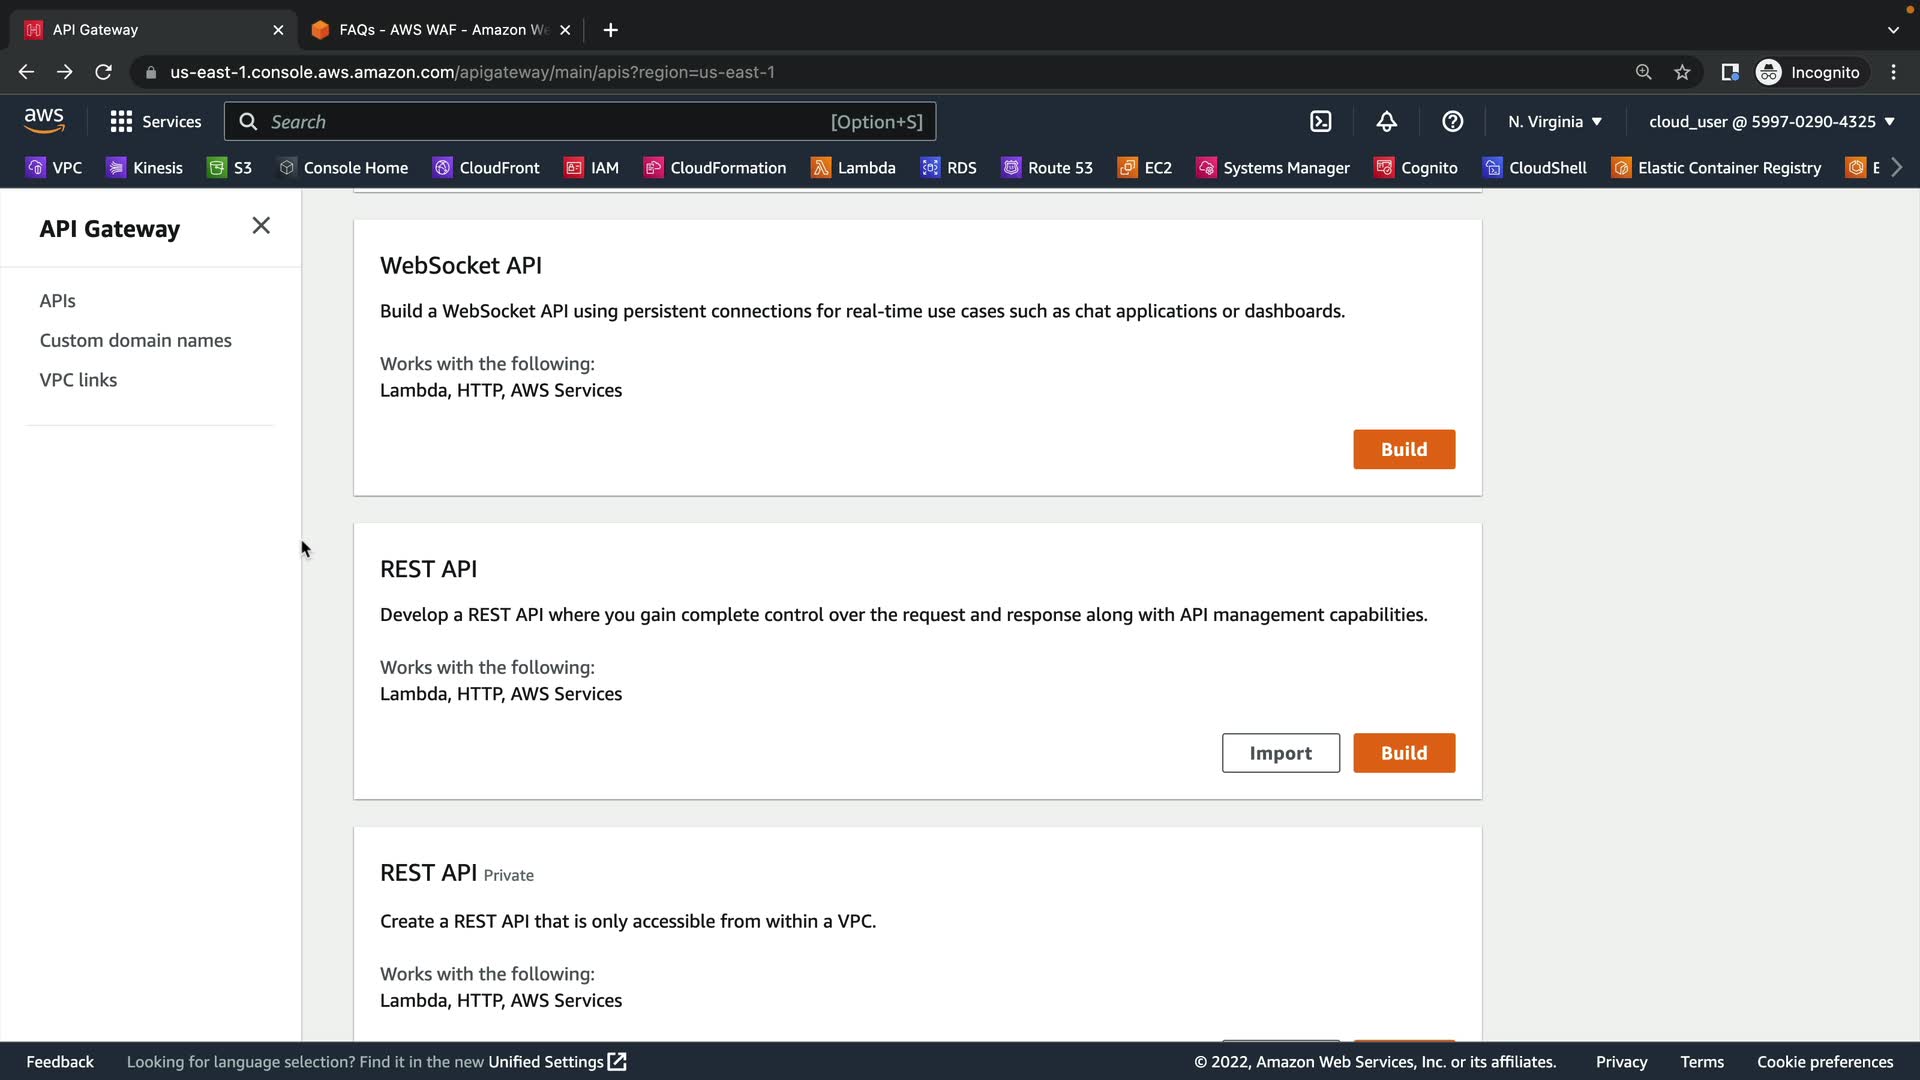Click Import for REST API

(x=1280, y=753)
